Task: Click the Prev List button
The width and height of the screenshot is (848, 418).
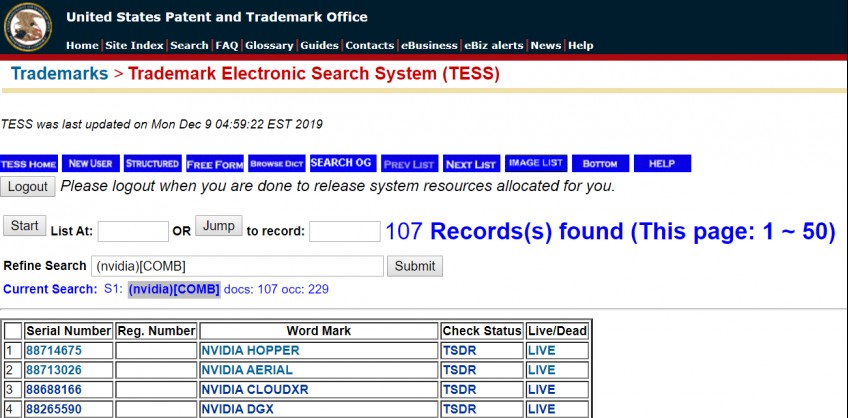Action: click(409, 164)
